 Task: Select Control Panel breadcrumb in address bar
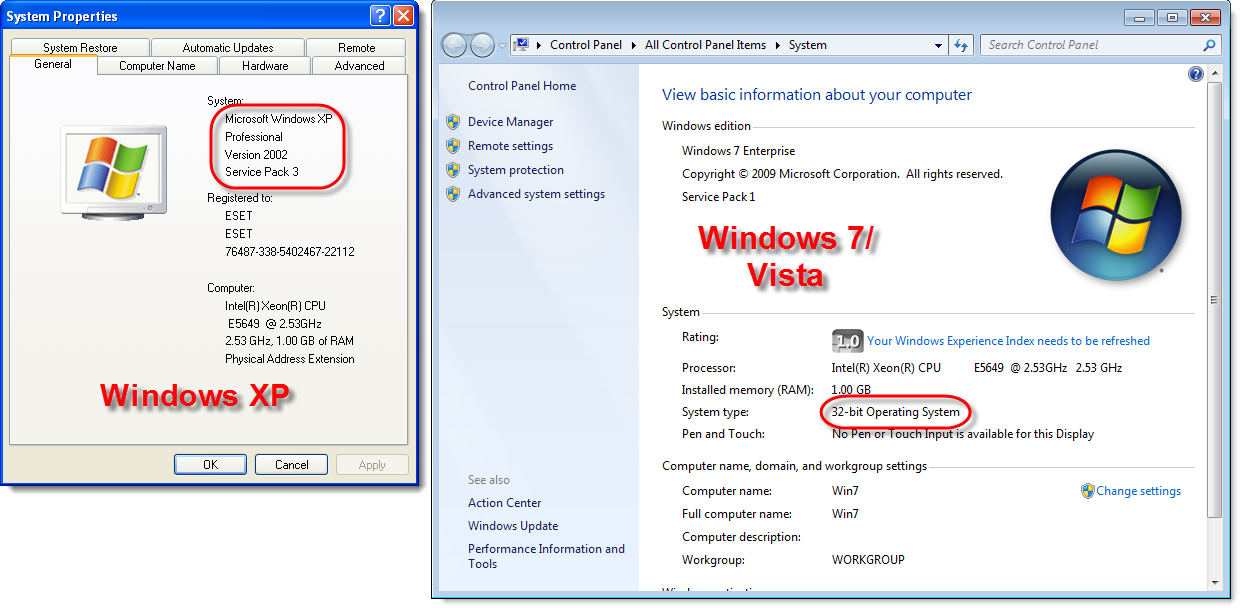point(586,45)
